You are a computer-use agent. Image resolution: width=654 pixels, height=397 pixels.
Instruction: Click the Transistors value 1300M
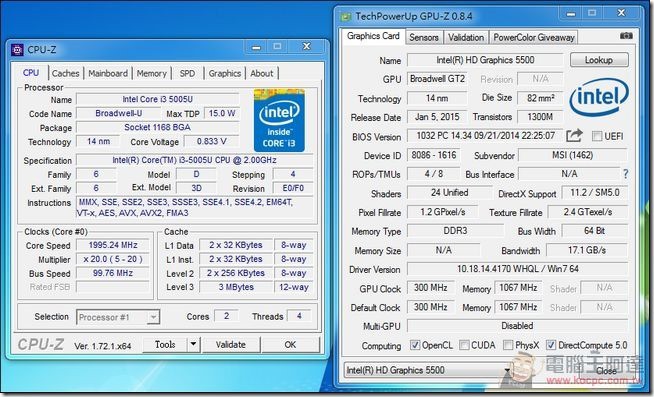540,117
